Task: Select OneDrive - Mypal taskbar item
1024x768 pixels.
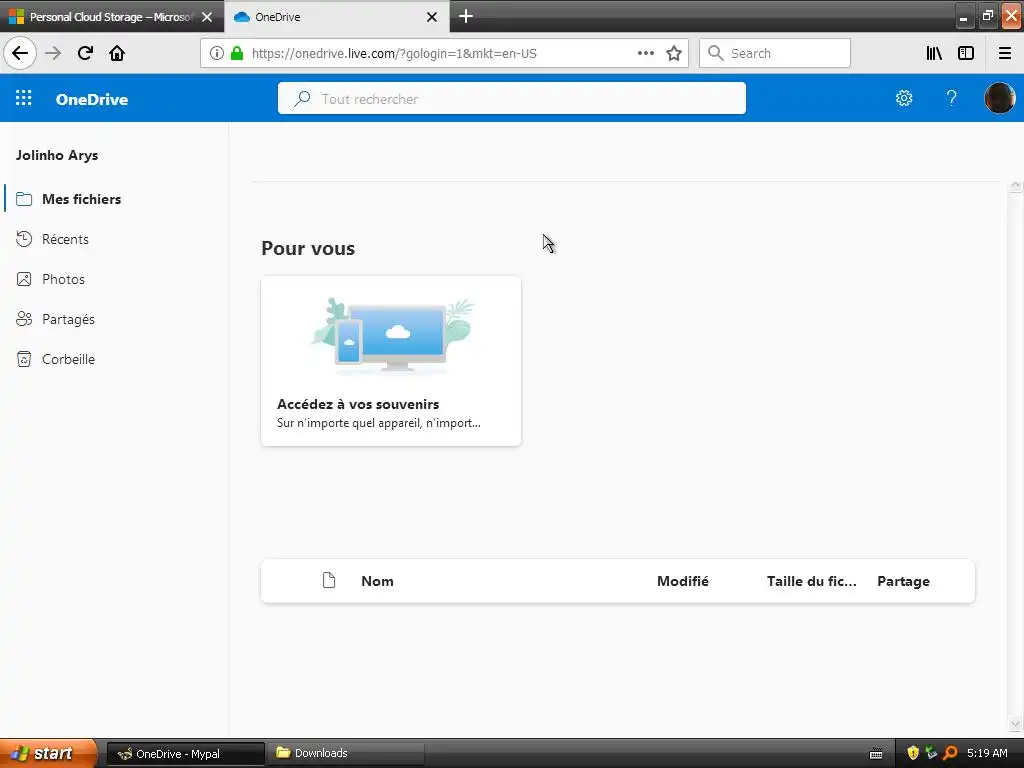Action: 185,754
